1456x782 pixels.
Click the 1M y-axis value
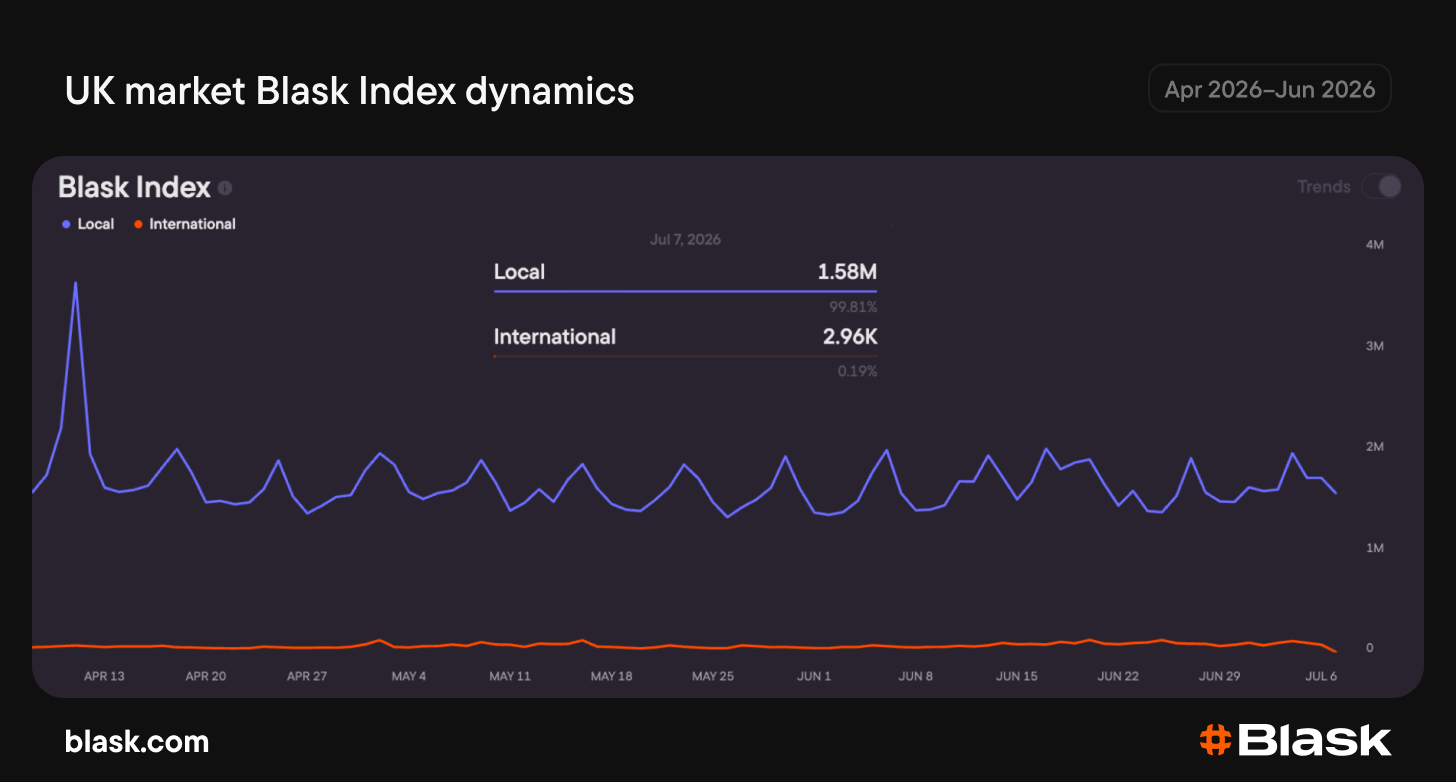[x=1374, y=548]
